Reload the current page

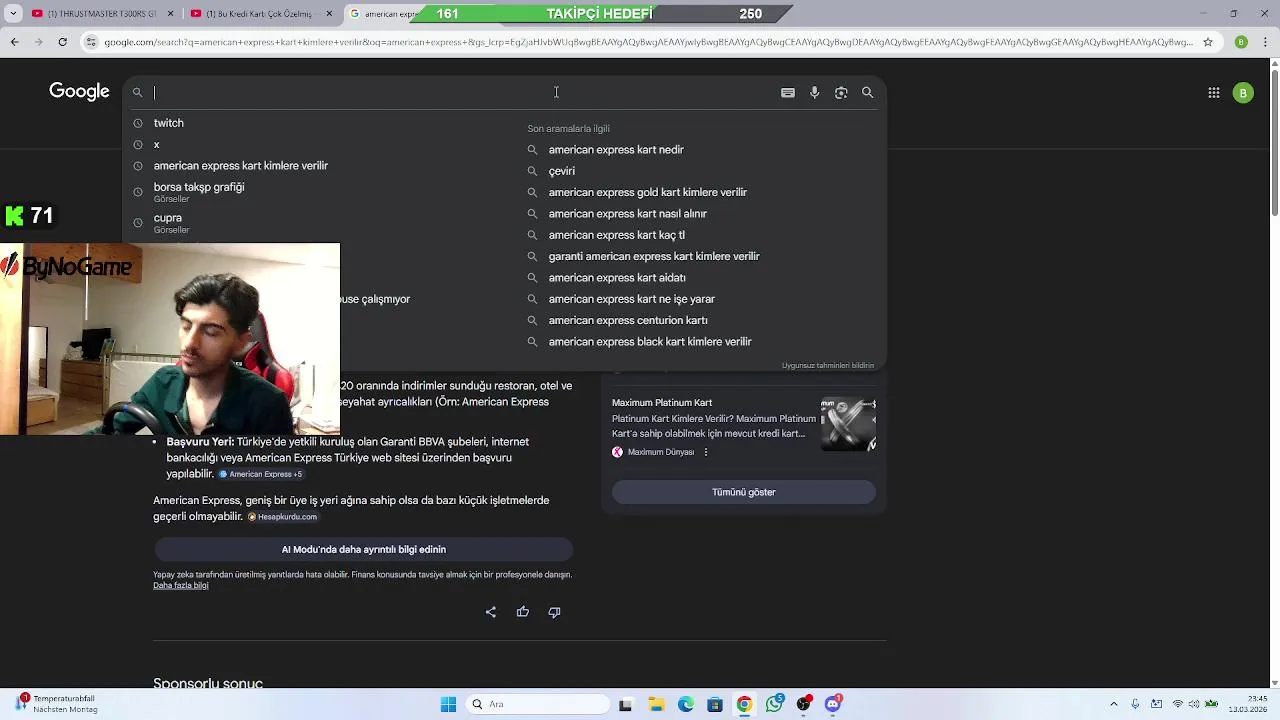pos(62,42)
